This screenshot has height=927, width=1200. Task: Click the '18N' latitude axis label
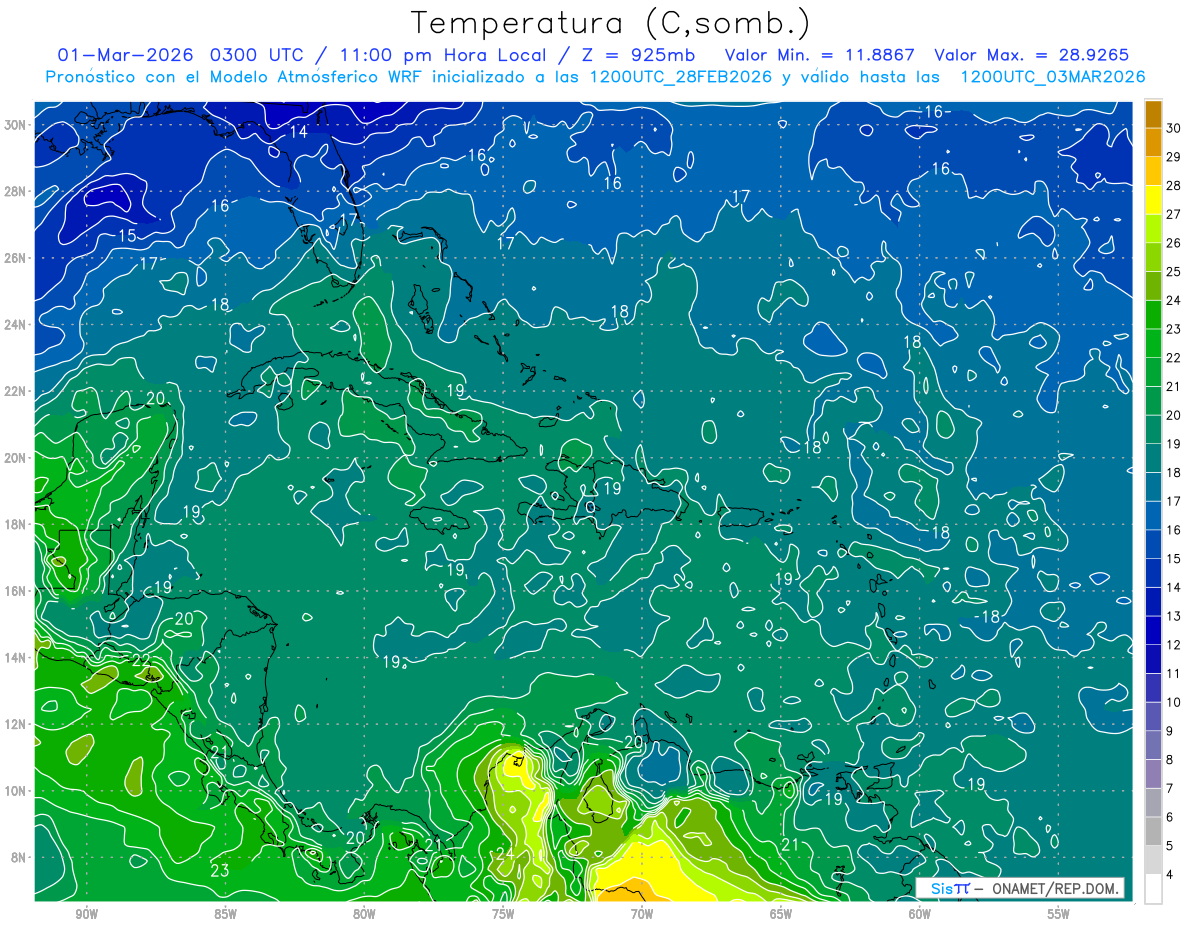(x=16, y=524)
